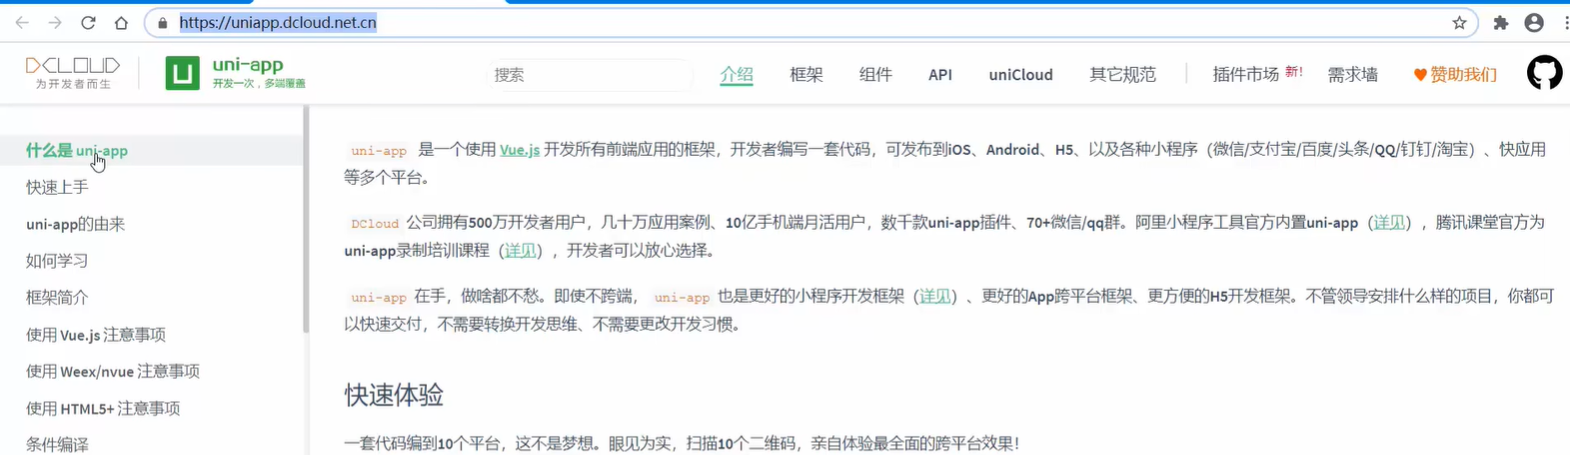Open sidebar item 使用 HTML5+ 注意事项

103,408
